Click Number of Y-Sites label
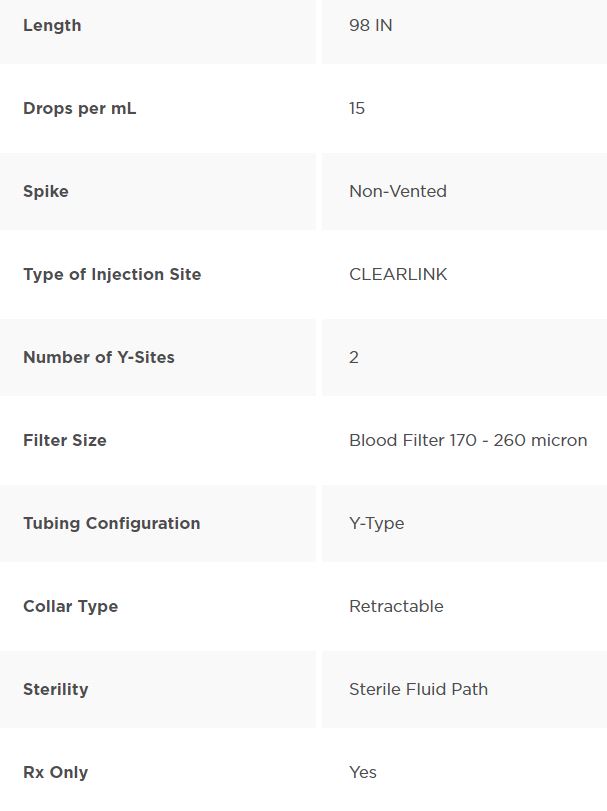 click(x=99, y=357)
